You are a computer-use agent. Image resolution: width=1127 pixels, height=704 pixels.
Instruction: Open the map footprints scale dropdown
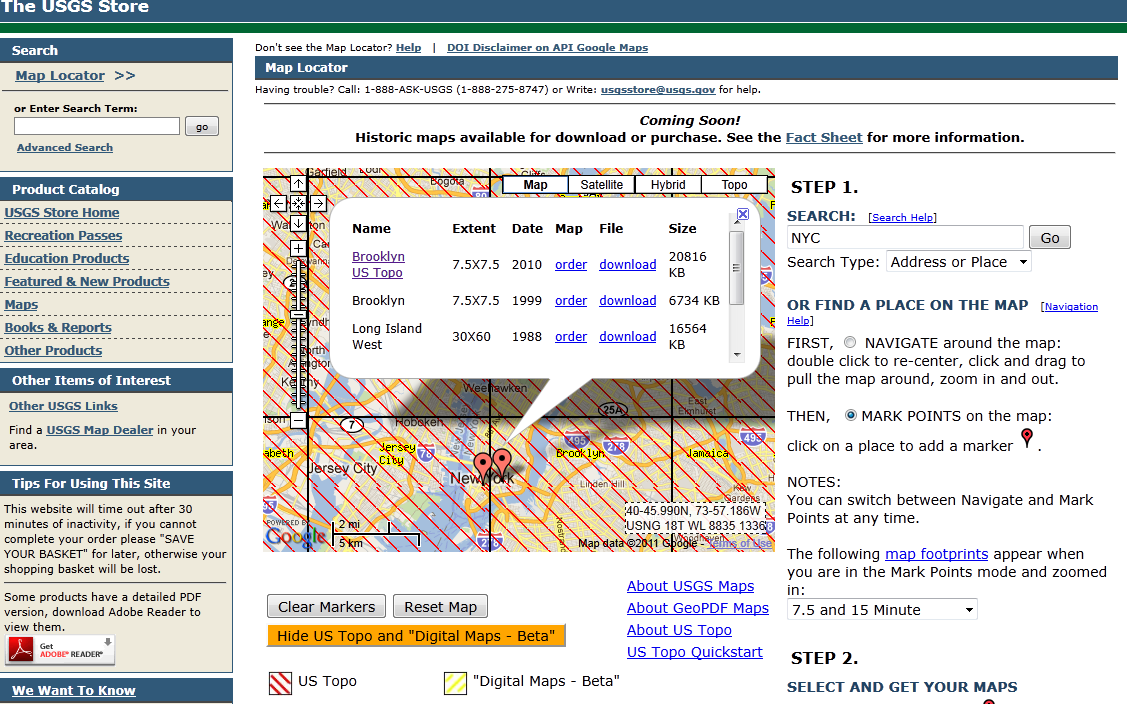coord(881,609)
